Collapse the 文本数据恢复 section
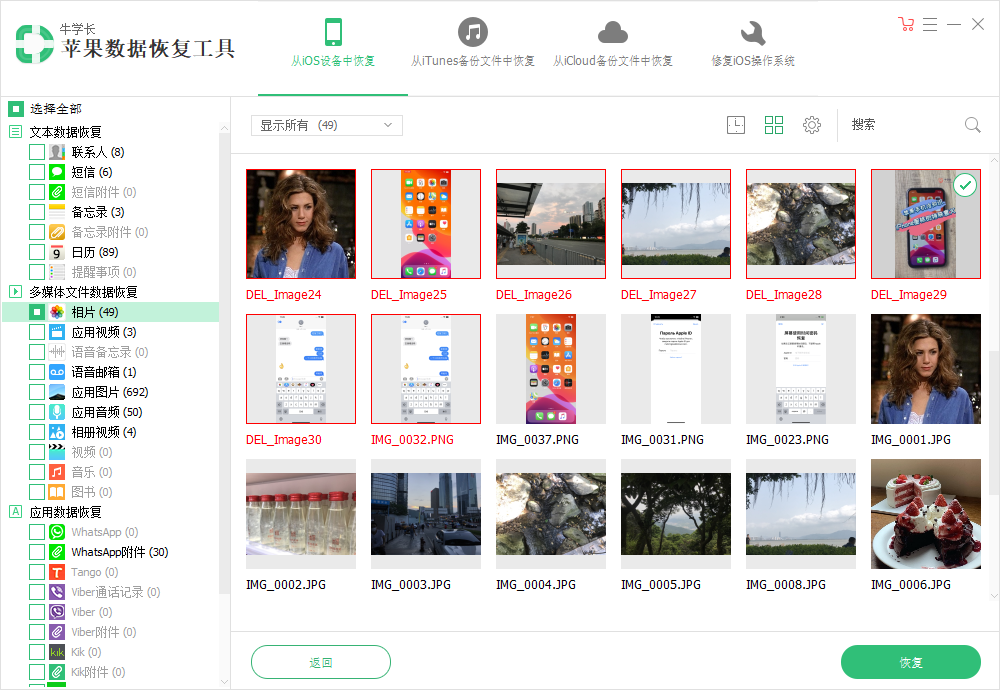The width and height of the screenshot is (1000, 690). 16,132
